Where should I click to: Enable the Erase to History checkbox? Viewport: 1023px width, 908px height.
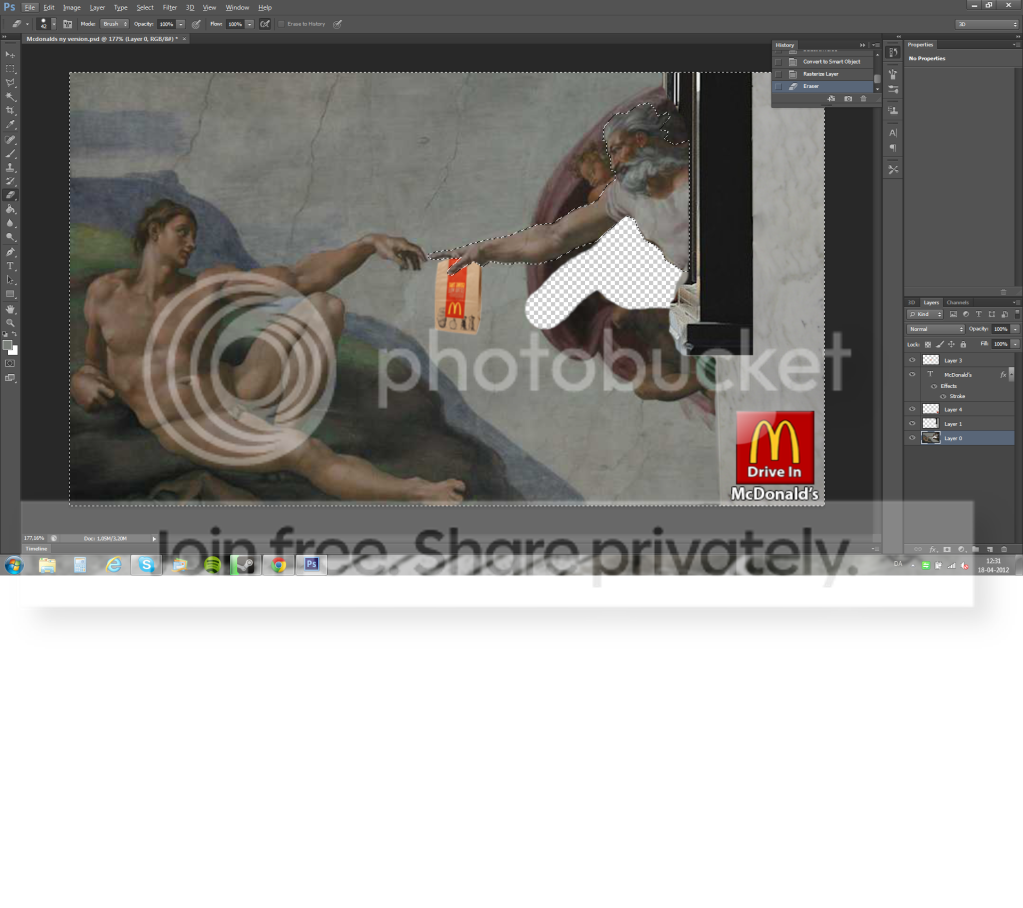pos(281,24)
